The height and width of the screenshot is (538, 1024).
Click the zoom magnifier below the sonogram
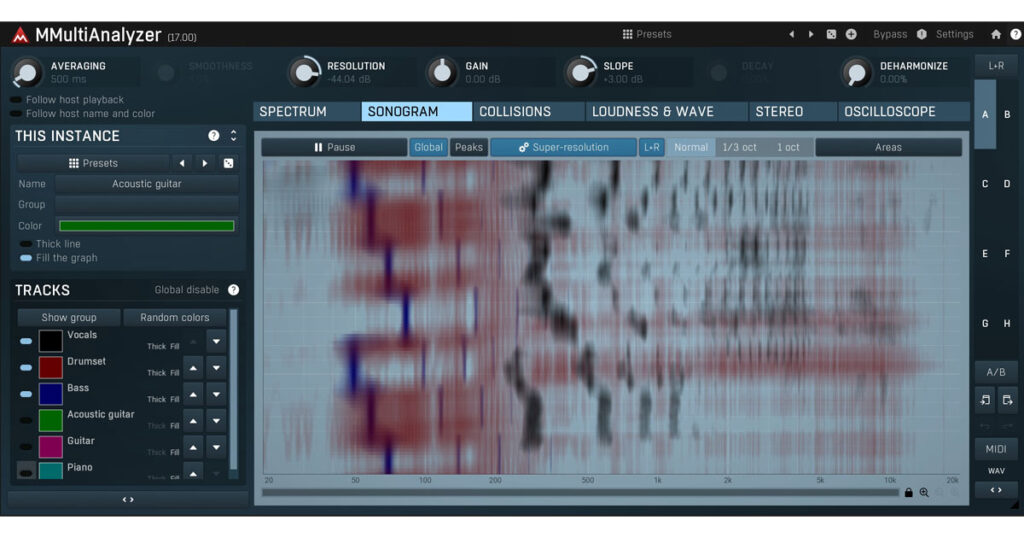click(x=924, y=492)
